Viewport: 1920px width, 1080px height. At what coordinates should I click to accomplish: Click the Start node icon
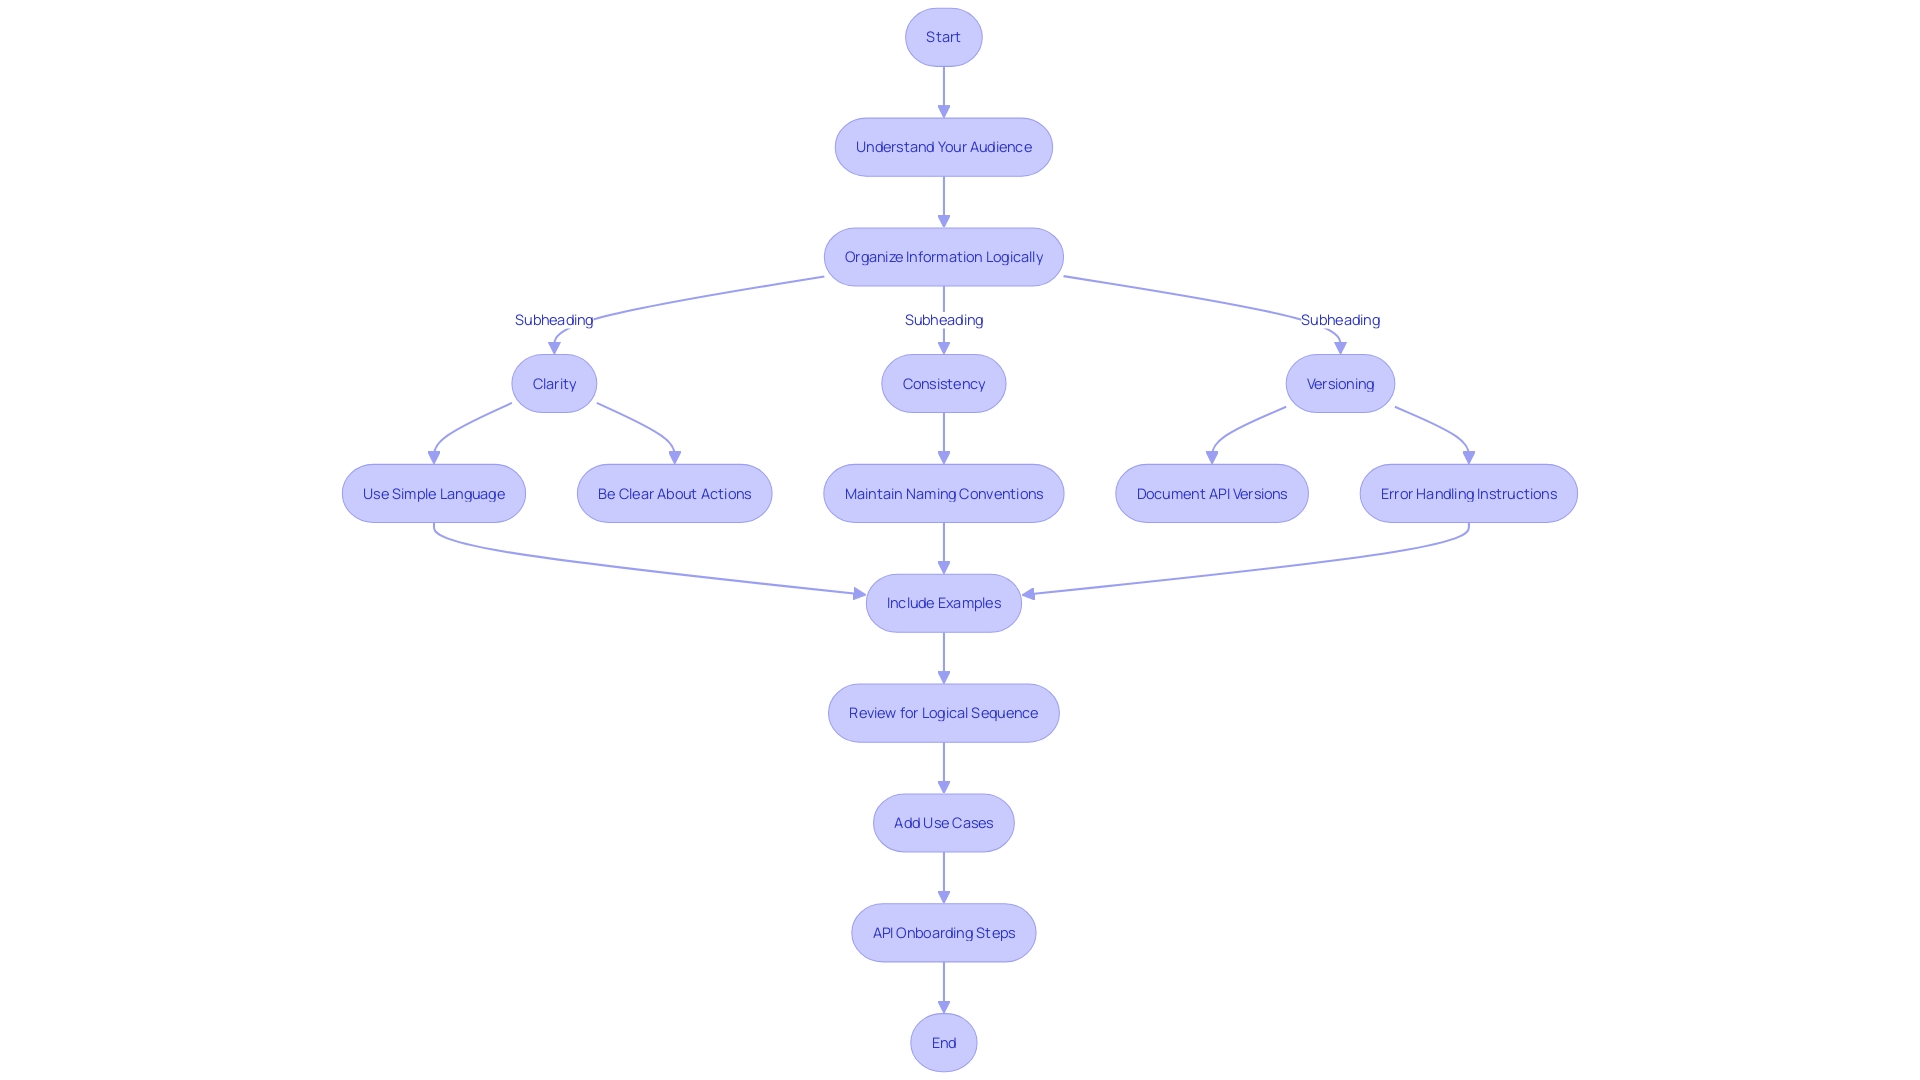coord(943,36)
